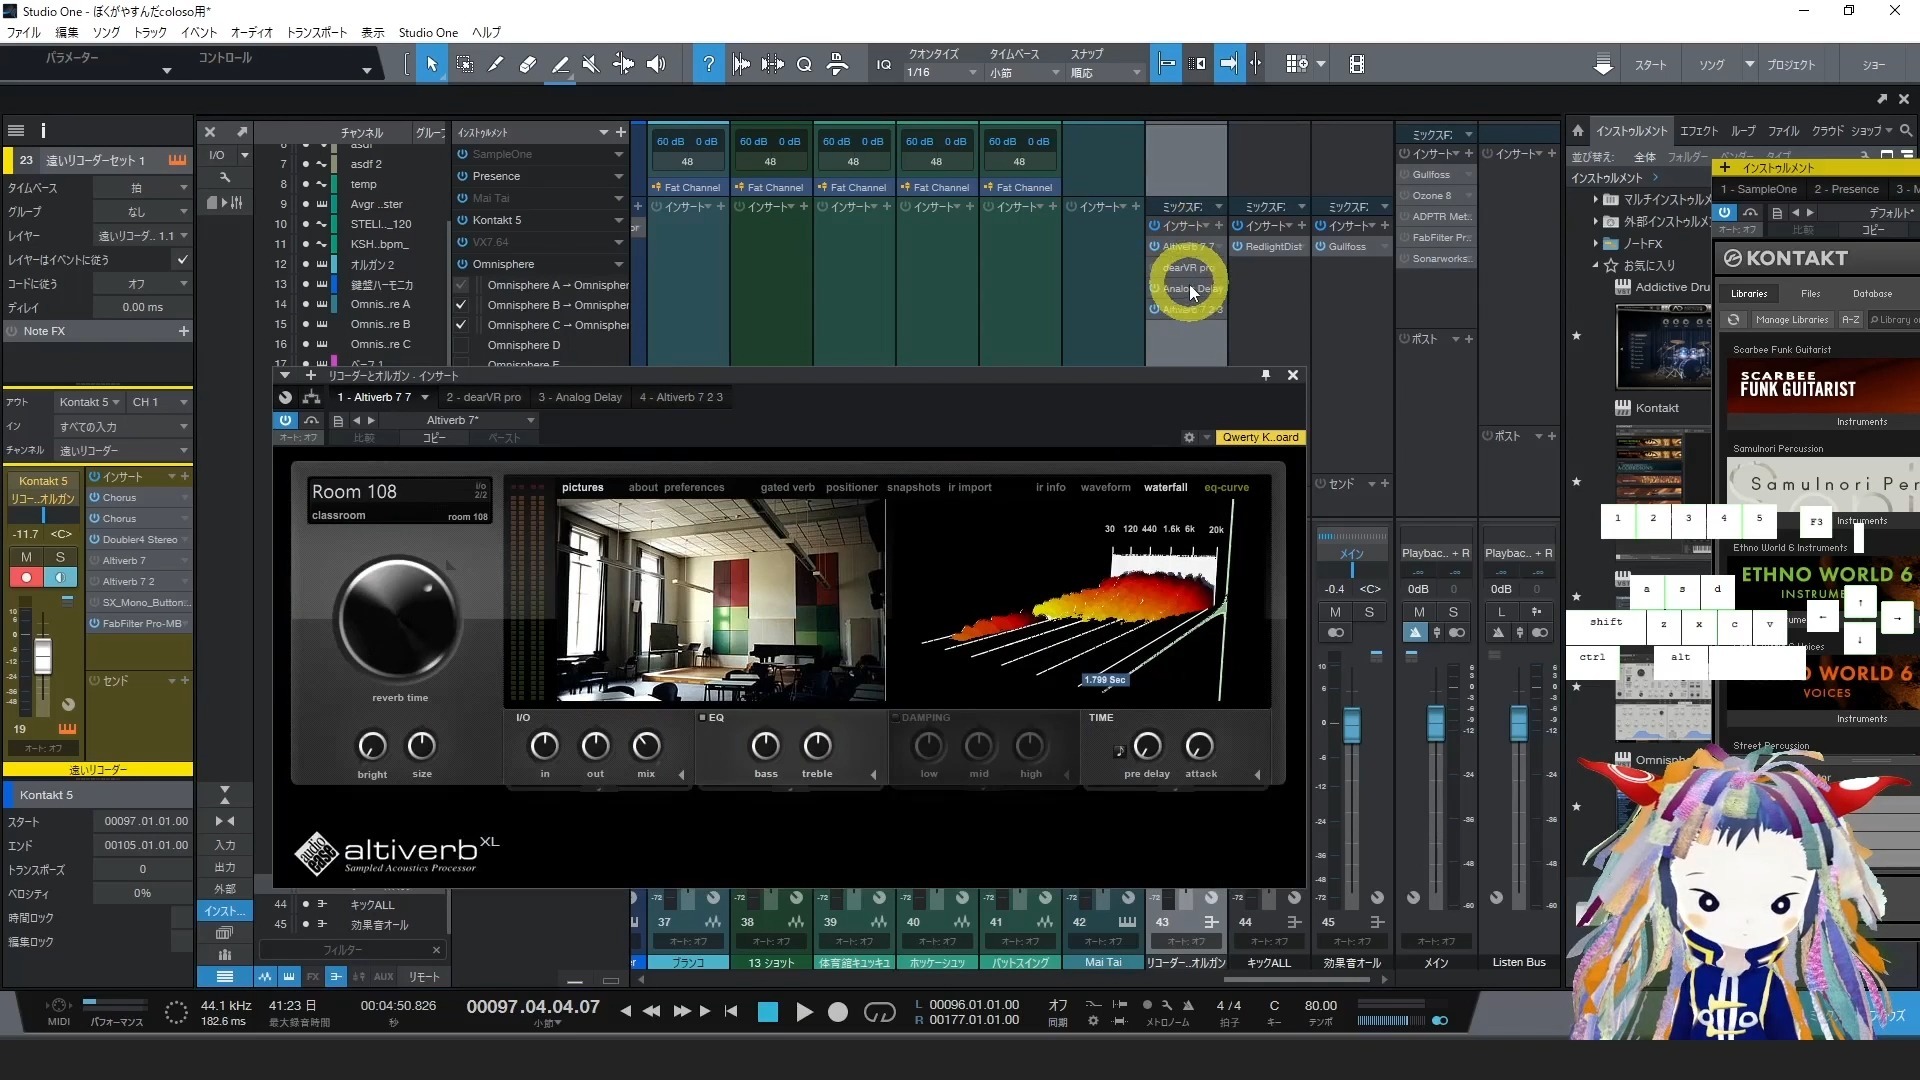Click Return to Zero in the transport

[x=731, y=1011]
